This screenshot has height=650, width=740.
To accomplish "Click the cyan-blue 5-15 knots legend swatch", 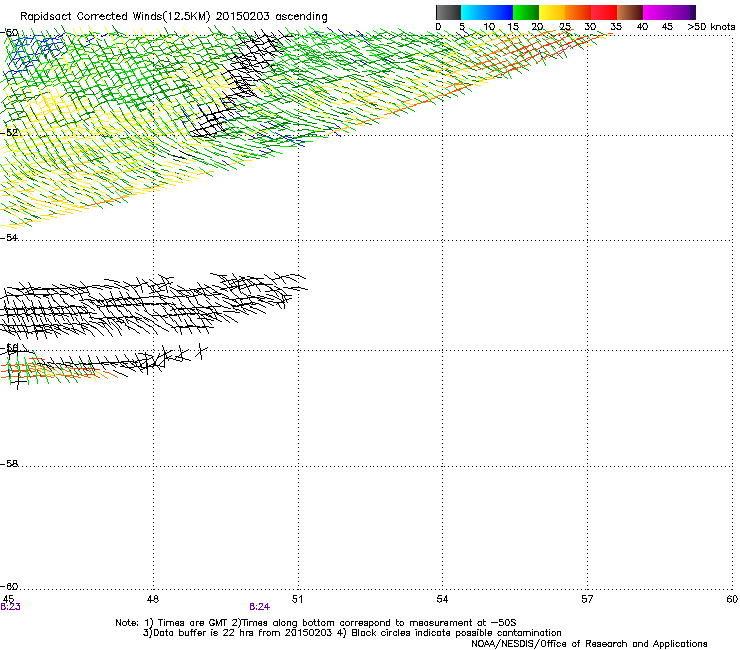I will (487, 12).
